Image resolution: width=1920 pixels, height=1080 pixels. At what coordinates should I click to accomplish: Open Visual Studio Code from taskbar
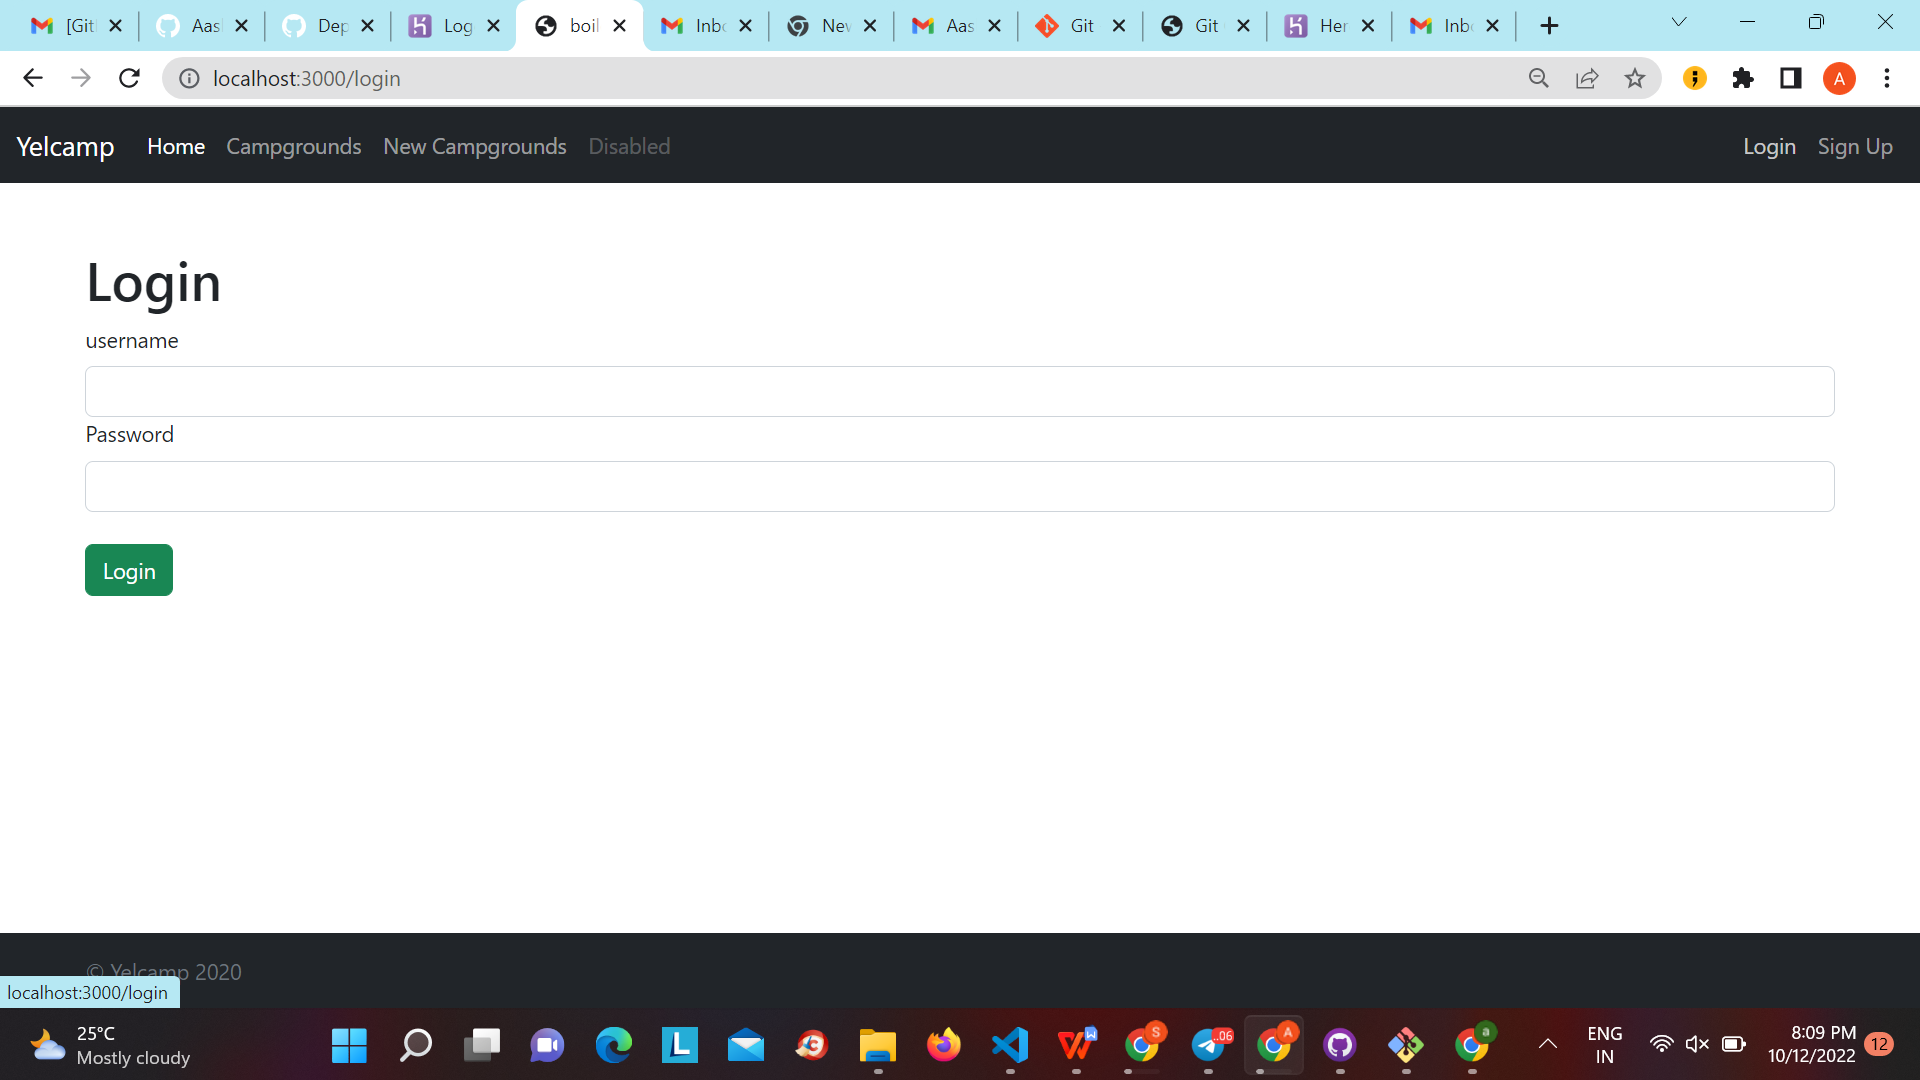coord(1010,1045)
